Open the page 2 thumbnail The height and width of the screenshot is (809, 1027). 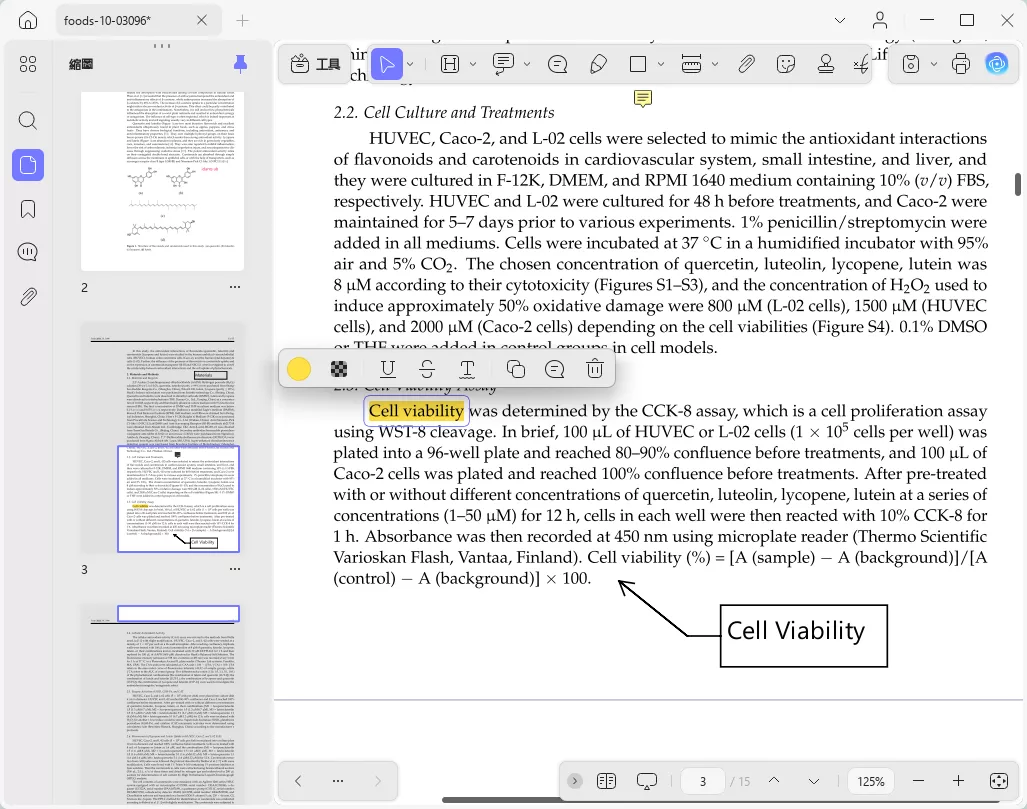point(162,181)
